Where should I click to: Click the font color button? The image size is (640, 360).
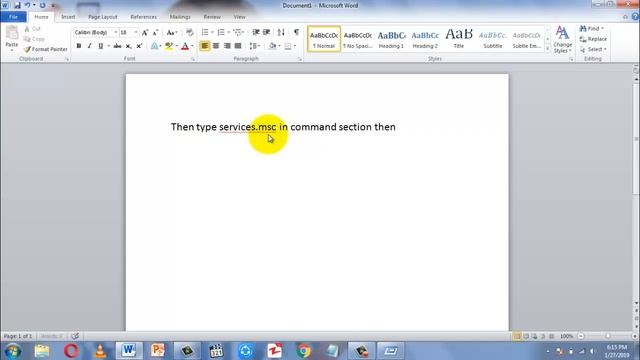pyautogui.click(x=185, y=46)
